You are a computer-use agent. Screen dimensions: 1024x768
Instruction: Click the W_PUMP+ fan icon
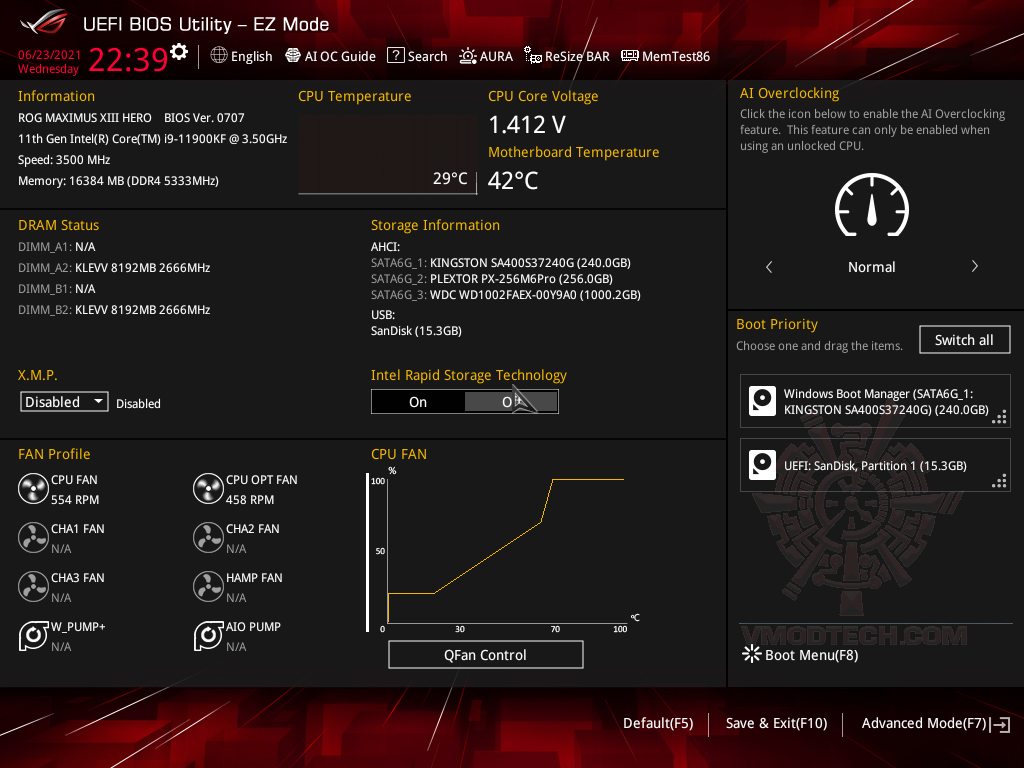tap(32, 635)
